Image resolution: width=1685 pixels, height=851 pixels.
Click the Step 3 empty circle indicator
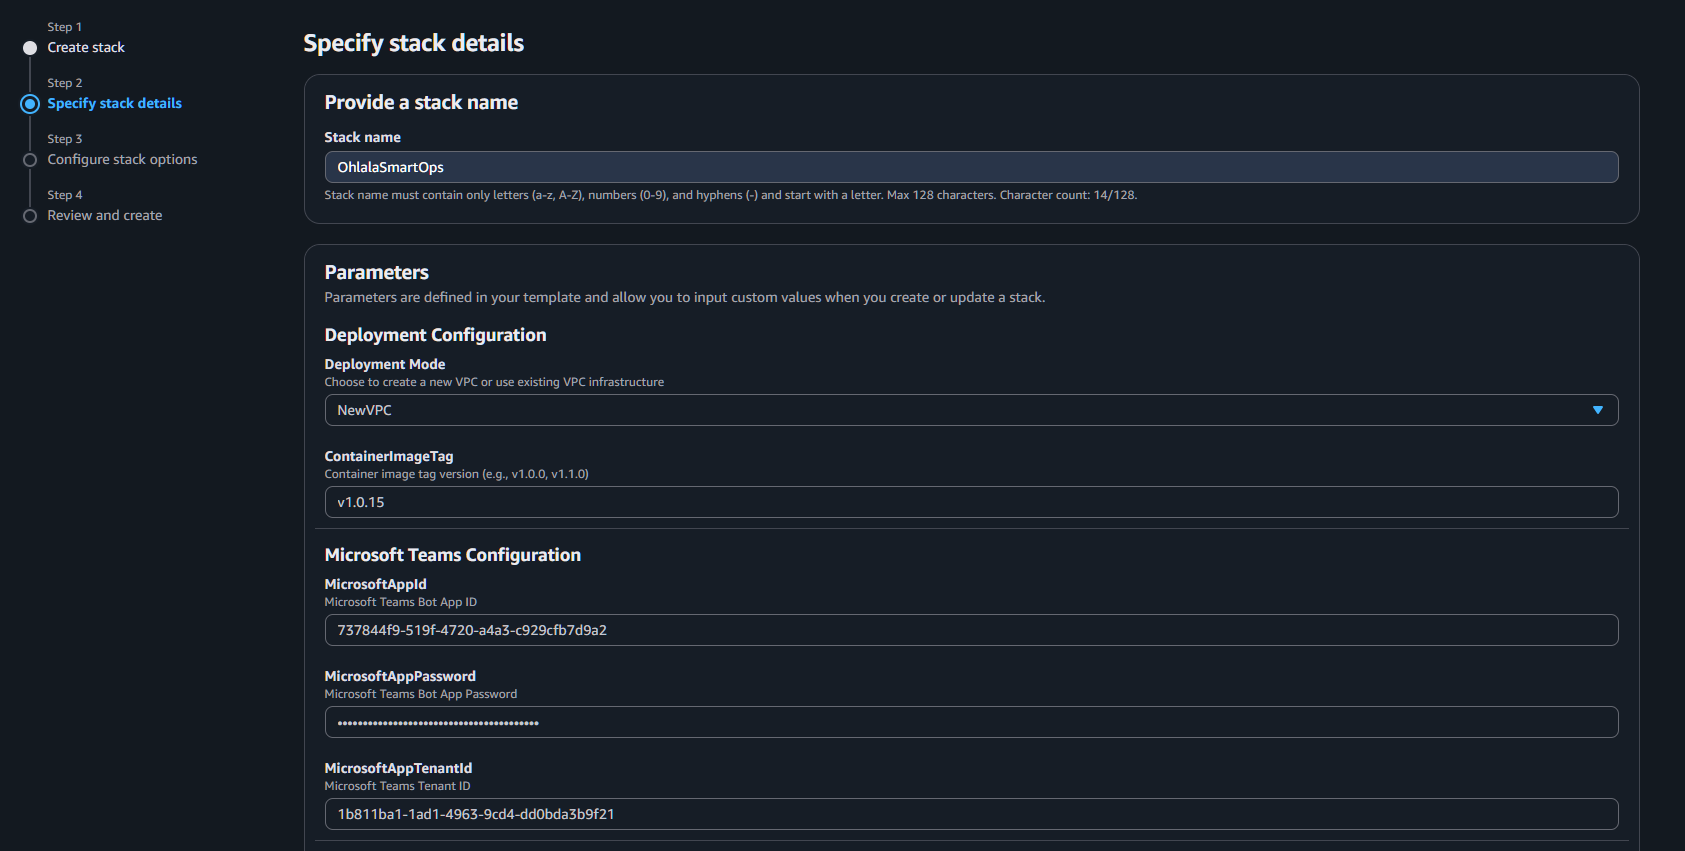coord(30,160)
